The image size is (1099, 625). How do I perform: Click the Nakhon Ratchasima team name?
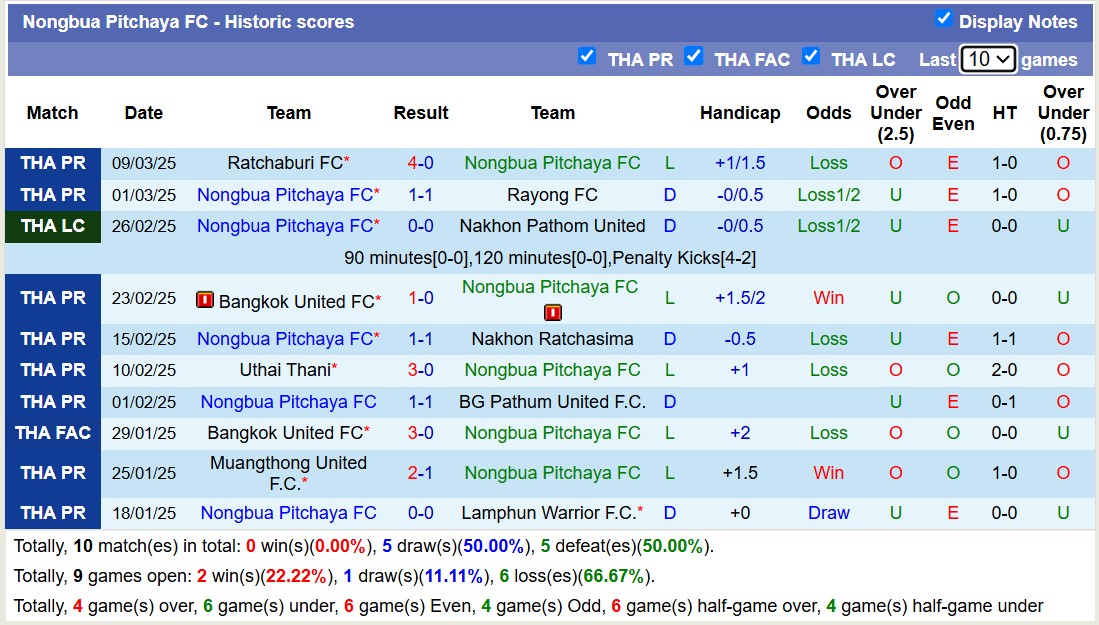552,339
